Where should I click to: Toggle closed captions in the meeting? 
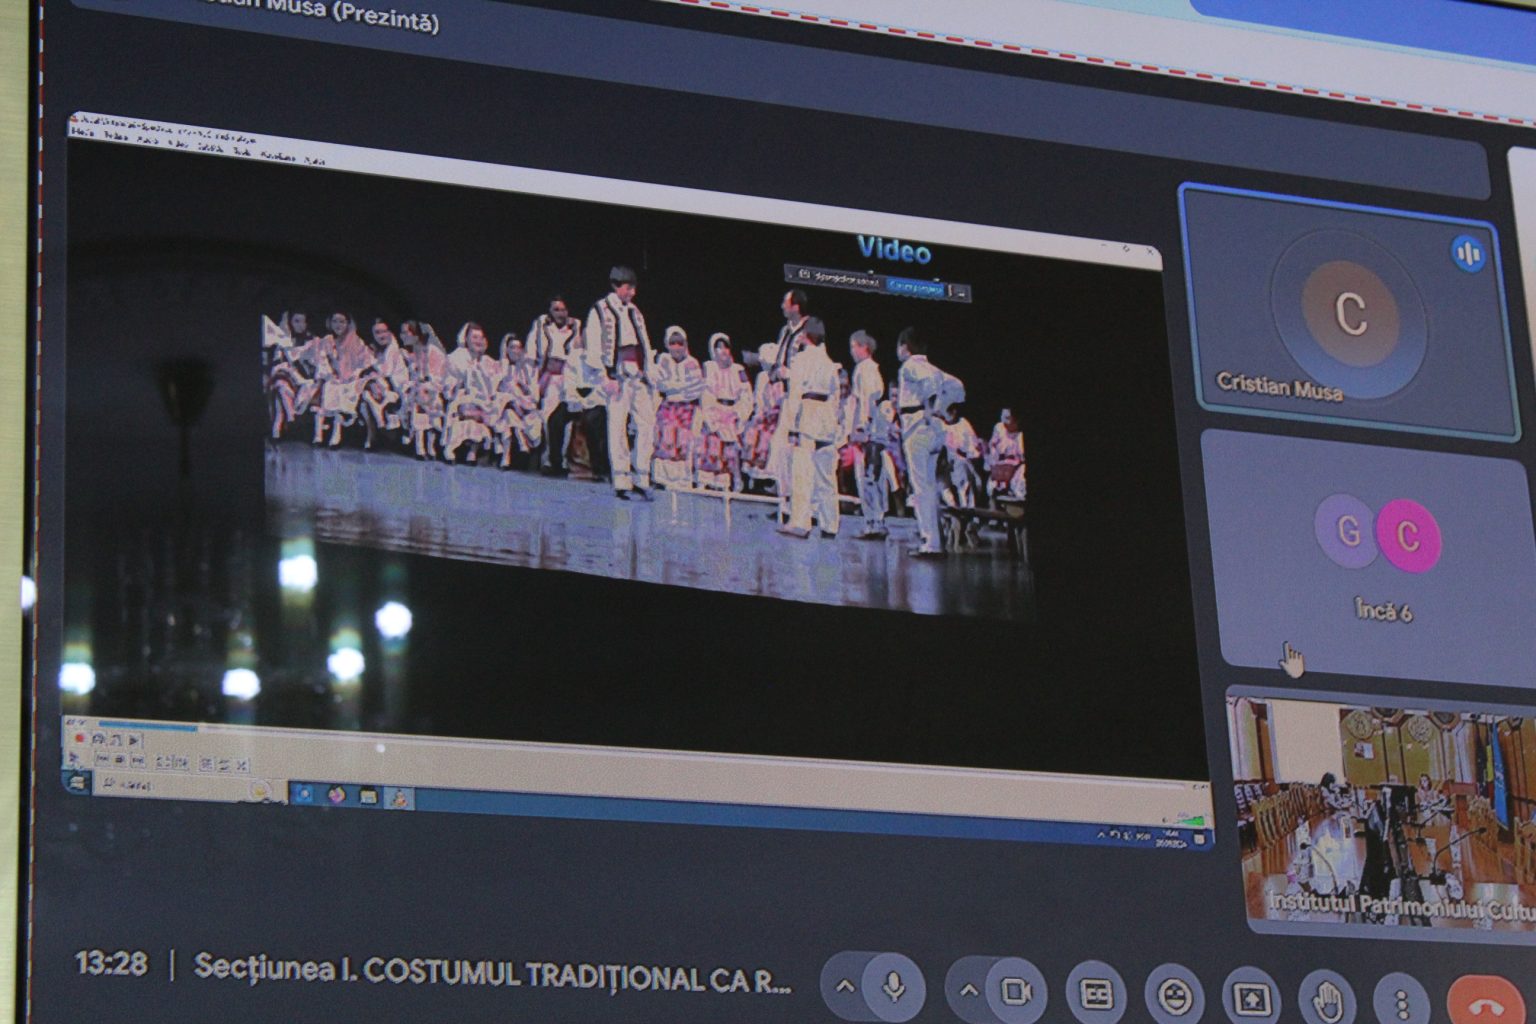tap(1096, 994)
